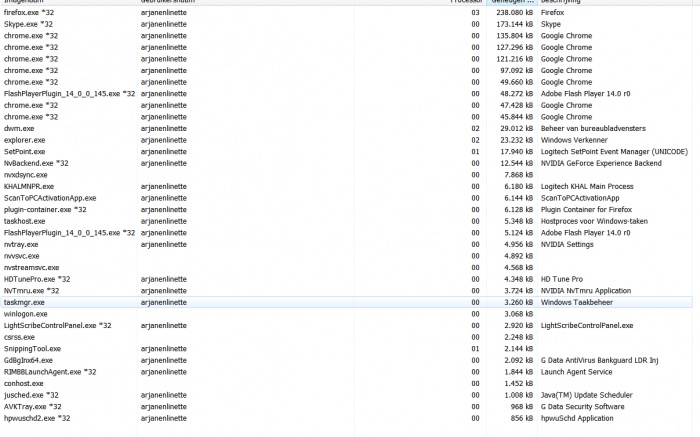Click the 7.868 kB memory value
Viewport: 700px width, 437px height.
click(x=518, y=175)
